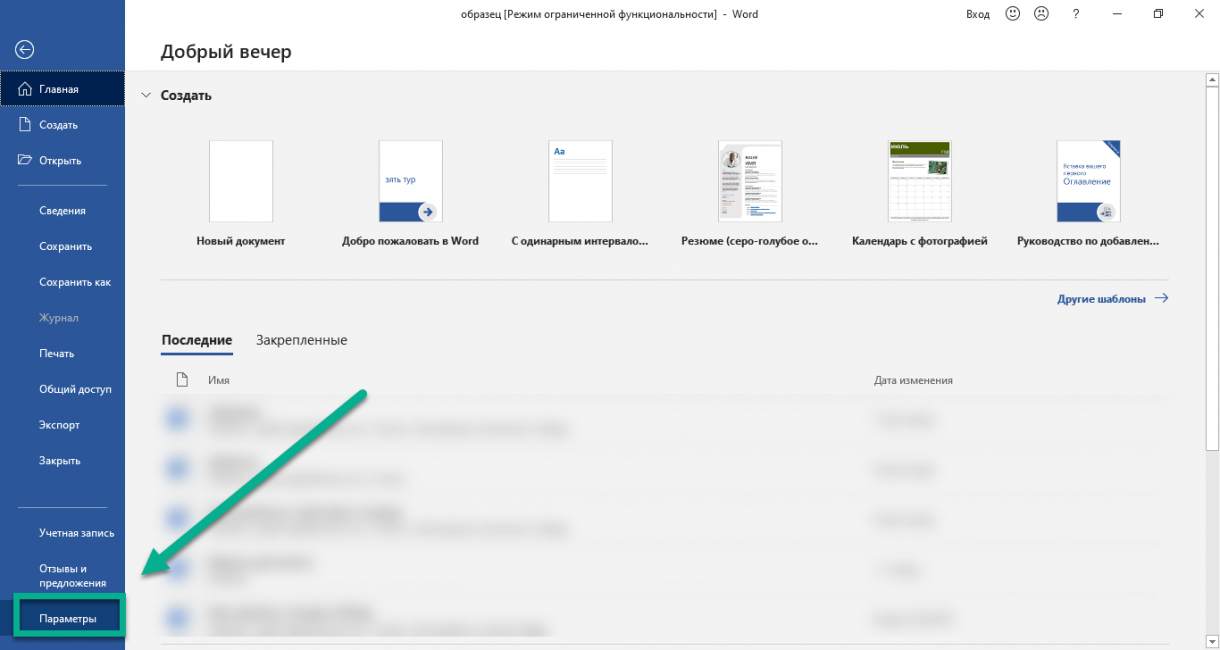Click the back arrow to return to document
The image size is (1220, 650).
25,49
